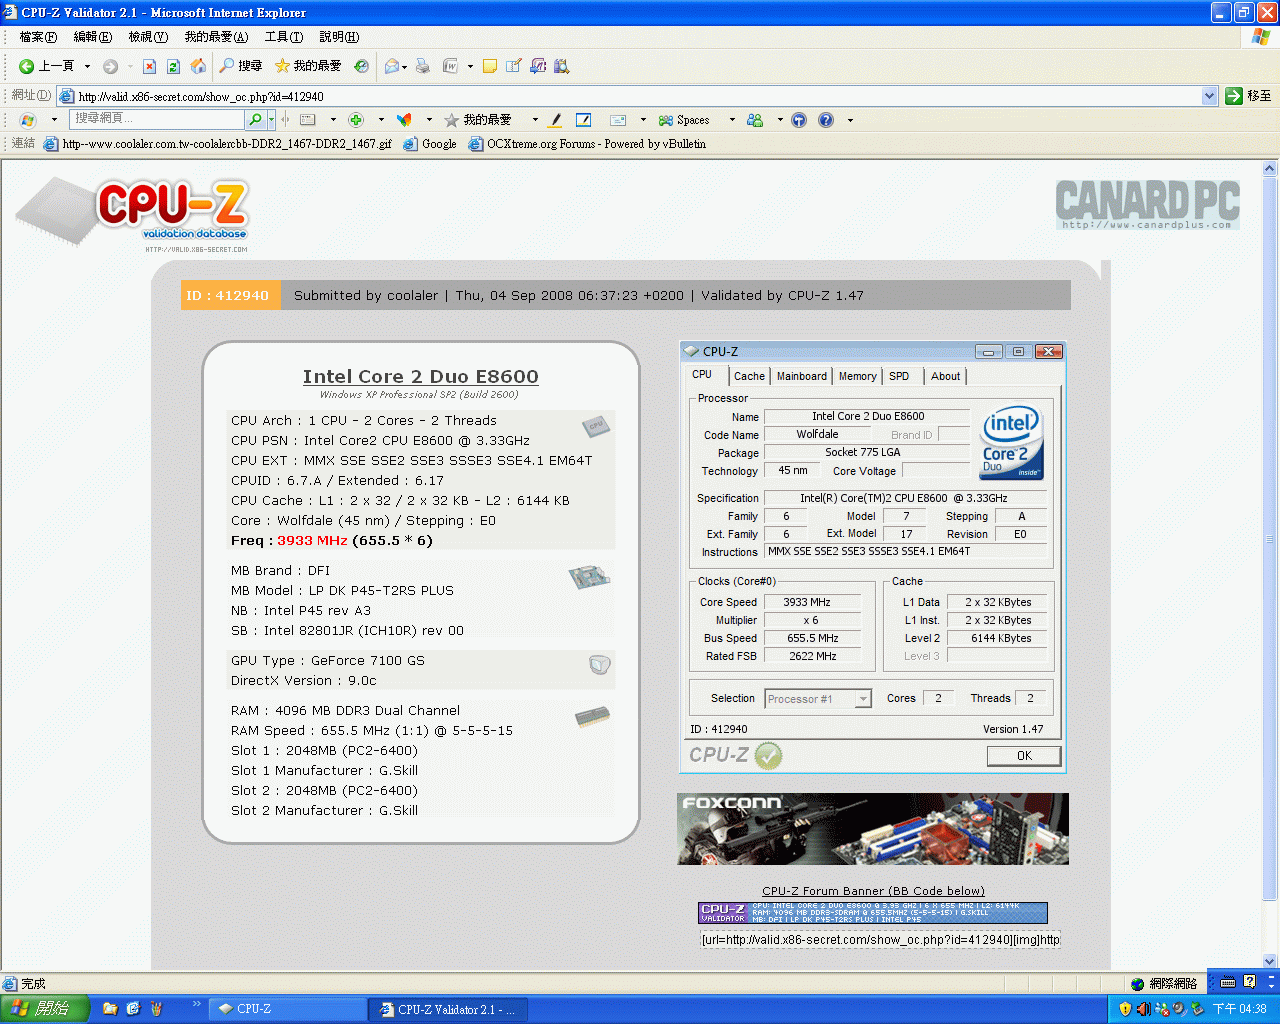Open the 搜尋 search pane
Image resolution: width=1280 pixels, height=1024 pixels.
tap(241, 66)
